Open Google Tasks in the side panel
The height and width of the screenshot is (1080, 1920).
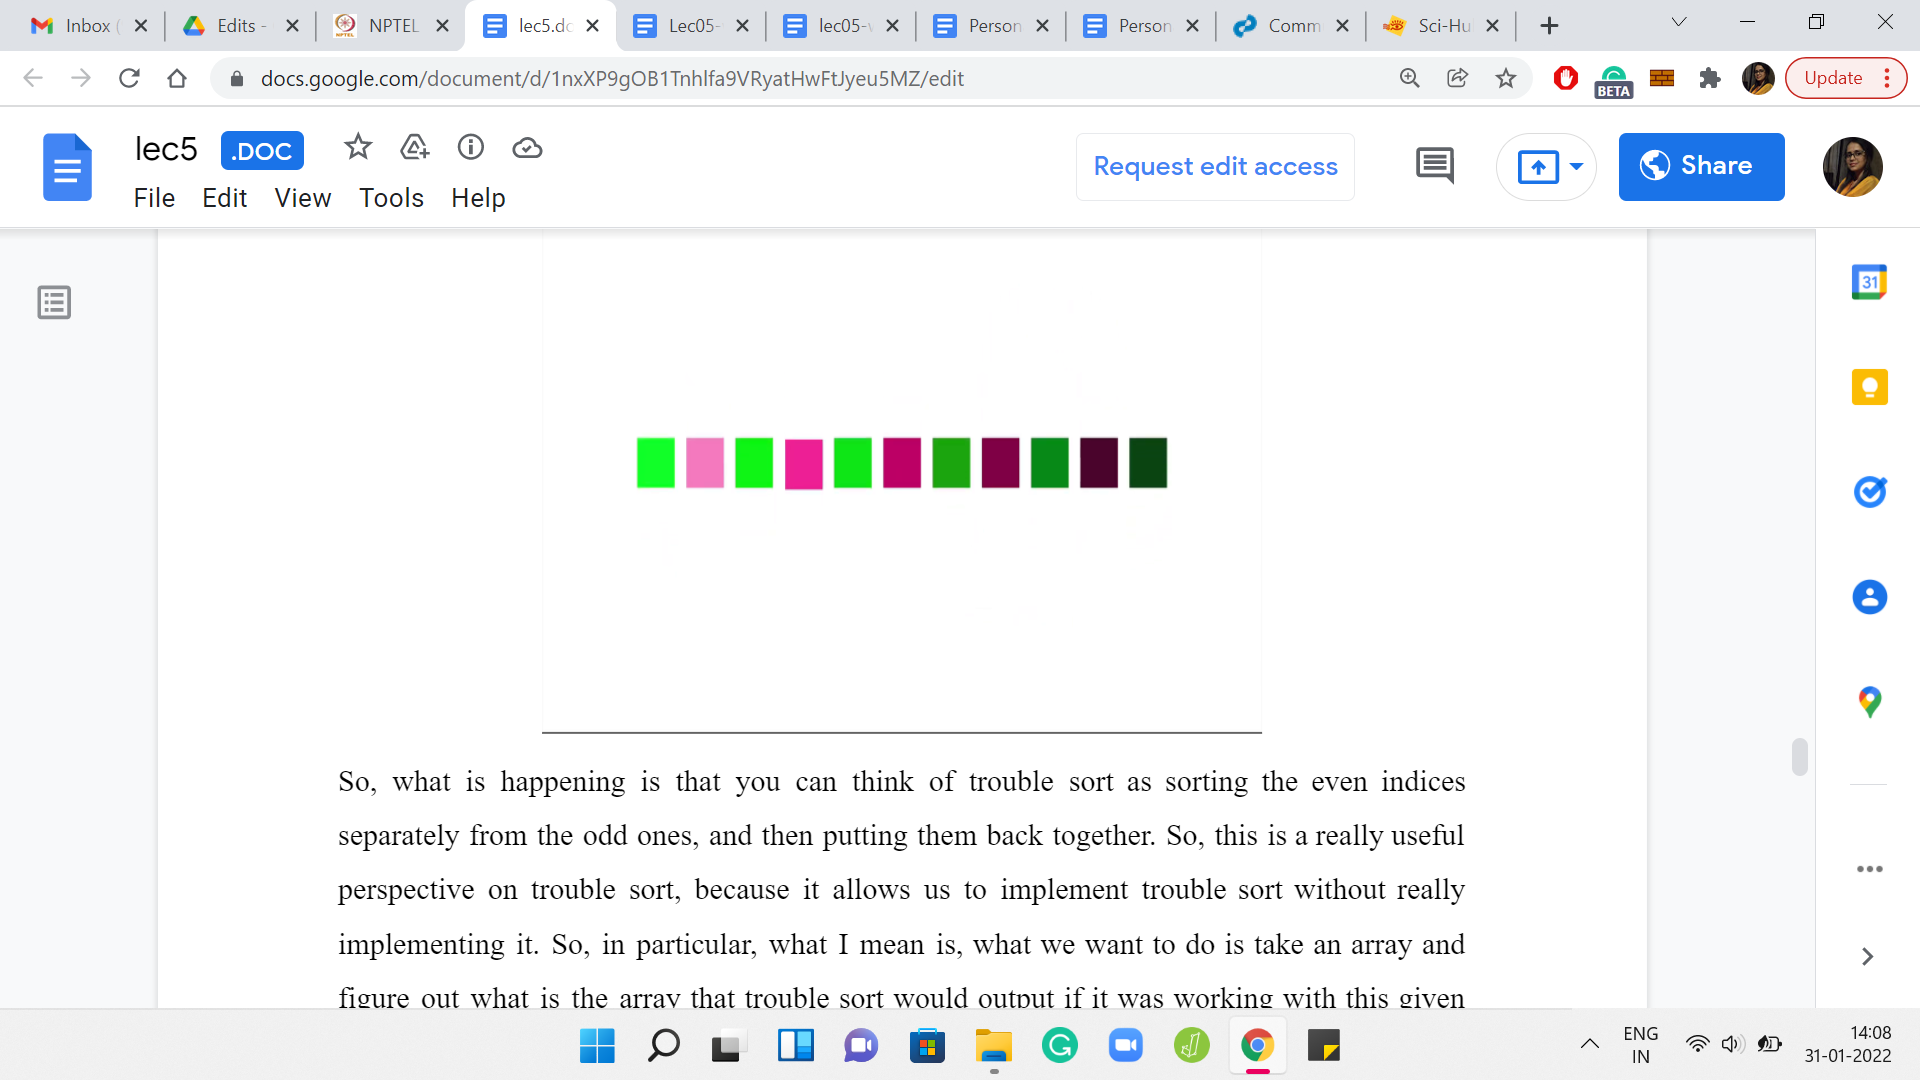pos(1868,492)
